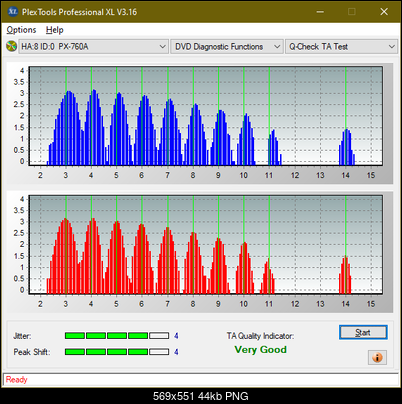Click the Peak Shift level bar indicator
The height and width of the screenshot is (404, 402).
pyautogui.click(x=117, y=352)
